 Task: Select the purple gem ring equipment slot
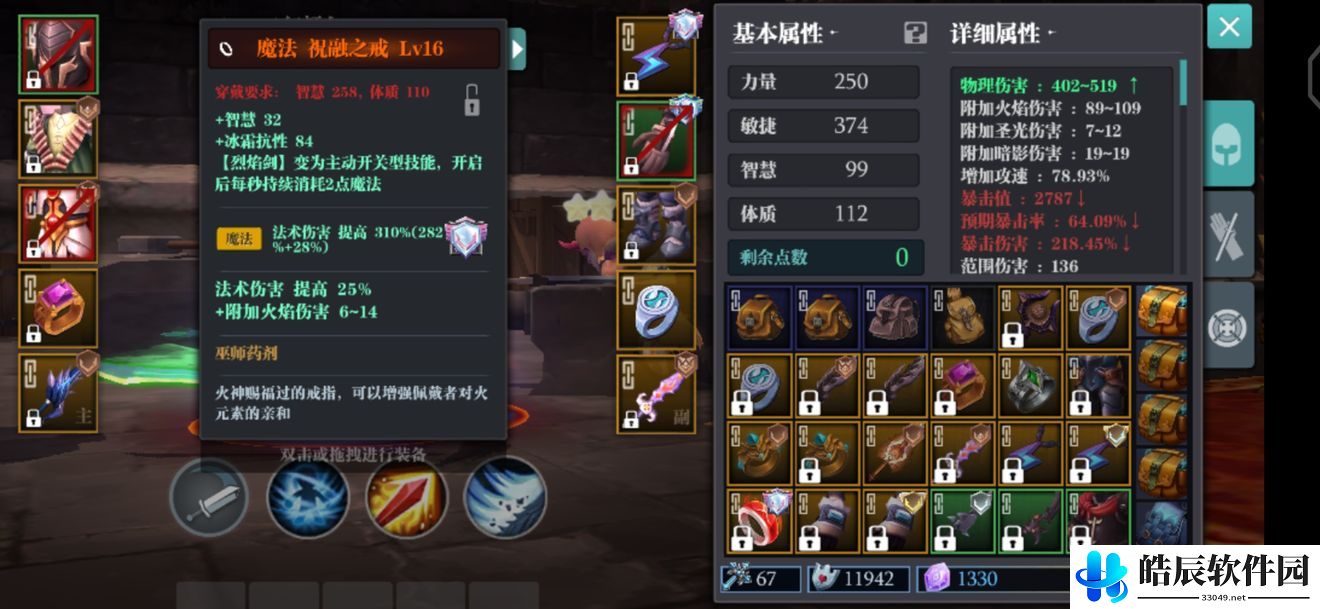click(58, 308)
